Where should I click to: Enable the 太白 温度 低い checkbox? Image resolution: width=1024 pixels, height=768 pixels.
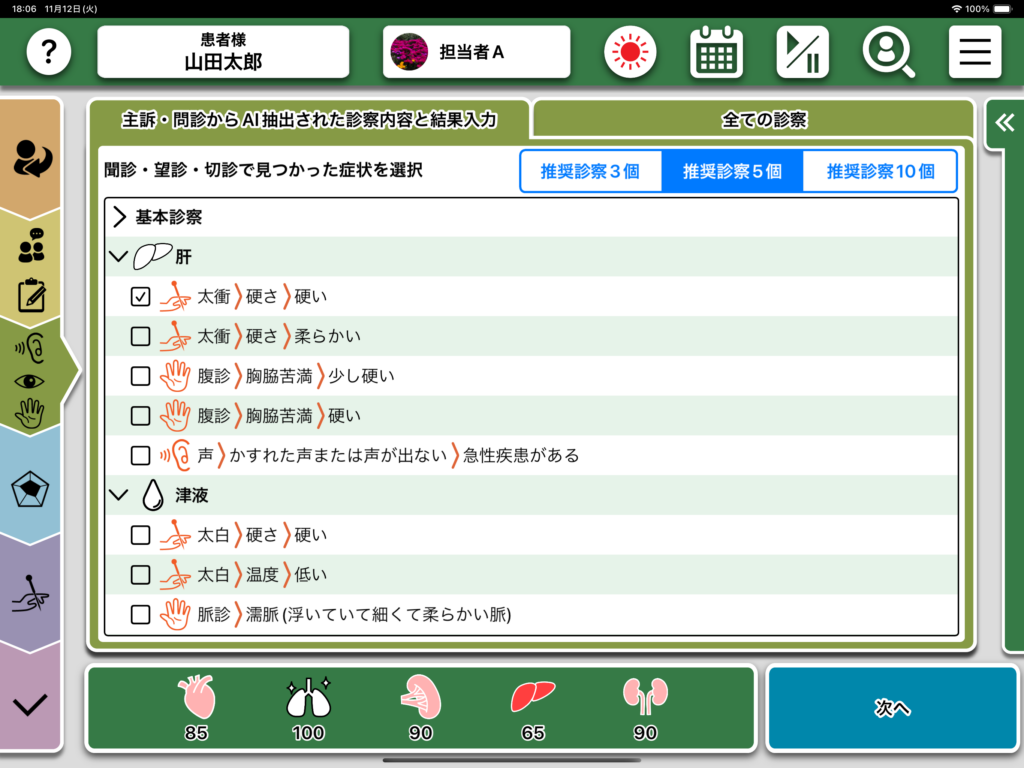pos(141,575)
